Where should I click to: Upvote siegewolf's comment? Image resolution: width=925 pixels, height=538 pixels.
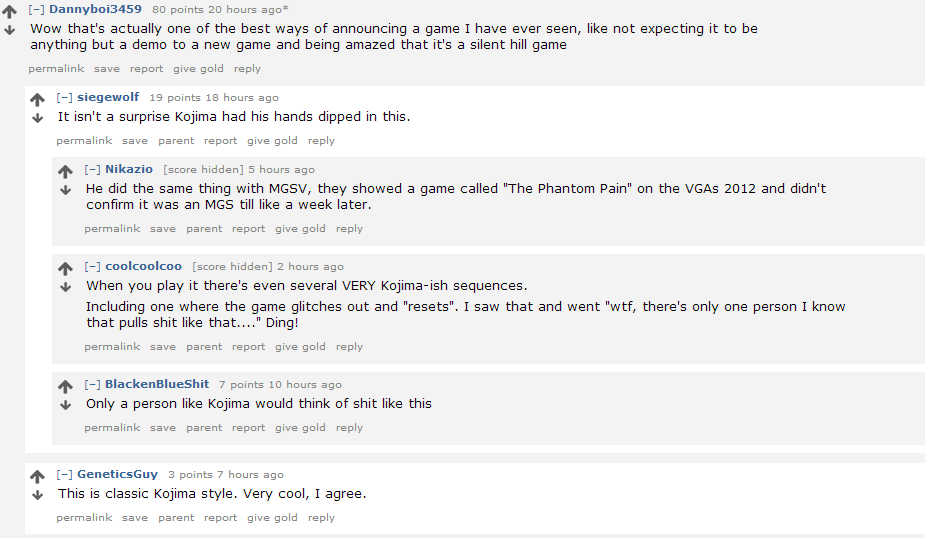[38, 99]
